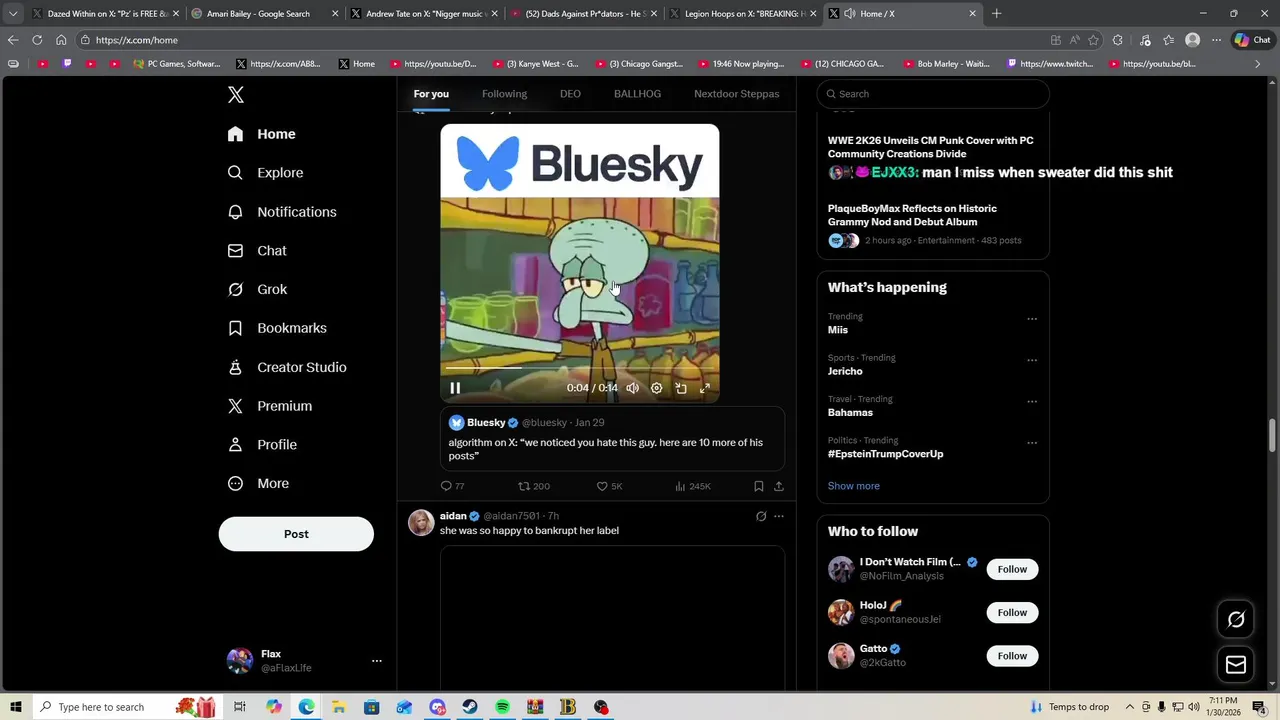Open the Copilot Chat button in the browser toolbar
This screenshot has height=720, width=1280.
[x=1253, y=40]
